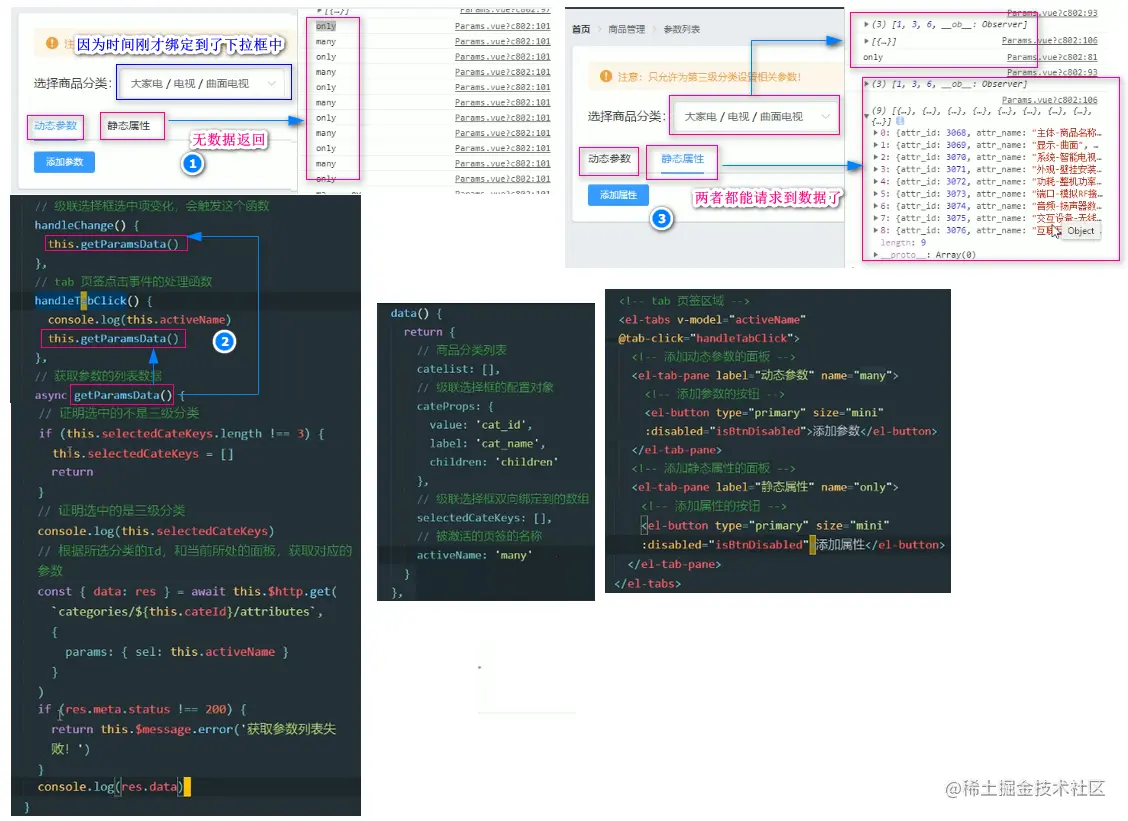Click the Object tooltip in console
The image size is (1128, 821).
click(x=1081, y=231)
